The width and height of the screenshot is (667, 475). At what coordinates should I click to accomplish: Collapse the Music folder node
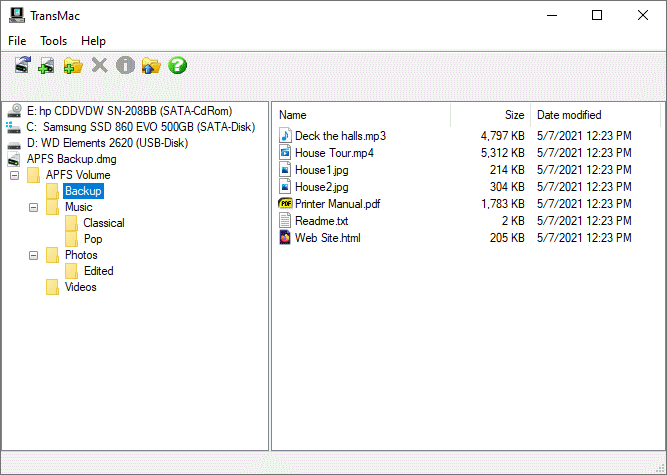pyautogui.click(x=34, y=207)
